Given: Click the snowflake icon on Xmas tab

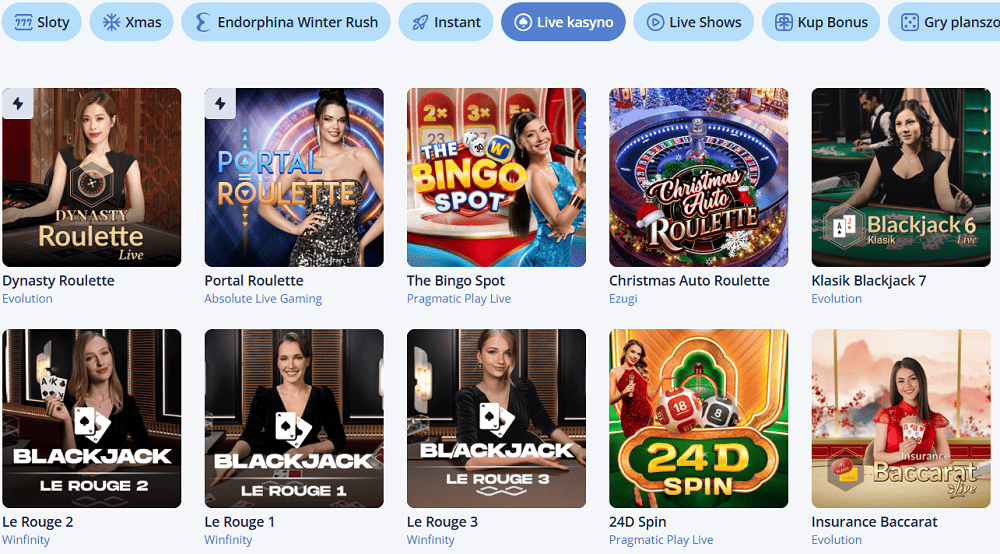Looking at the screenshot, I should (112, 22).
